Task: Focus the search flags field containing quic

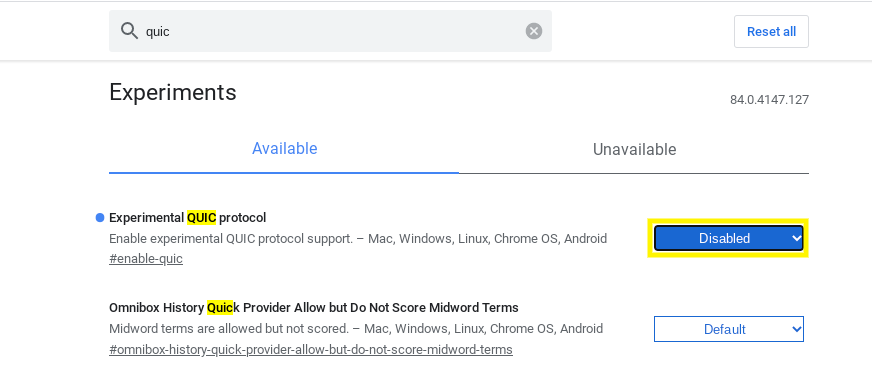Action: pyautogui.click(x=330, y=31)
